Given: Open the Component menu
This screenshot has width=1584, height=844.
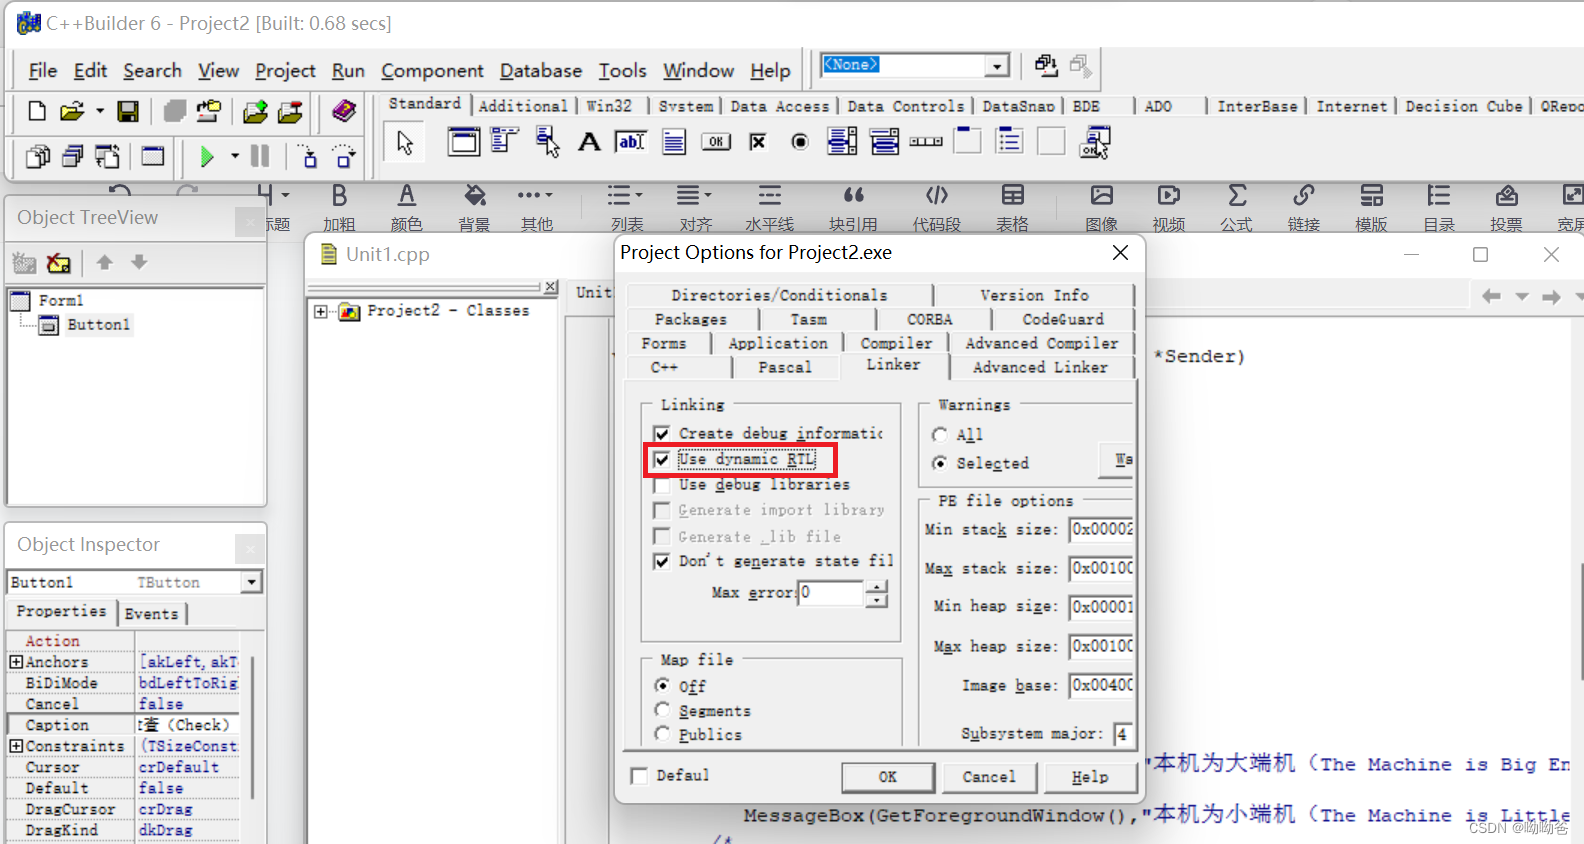Looking at the screenshot, I should click(432, 70).
